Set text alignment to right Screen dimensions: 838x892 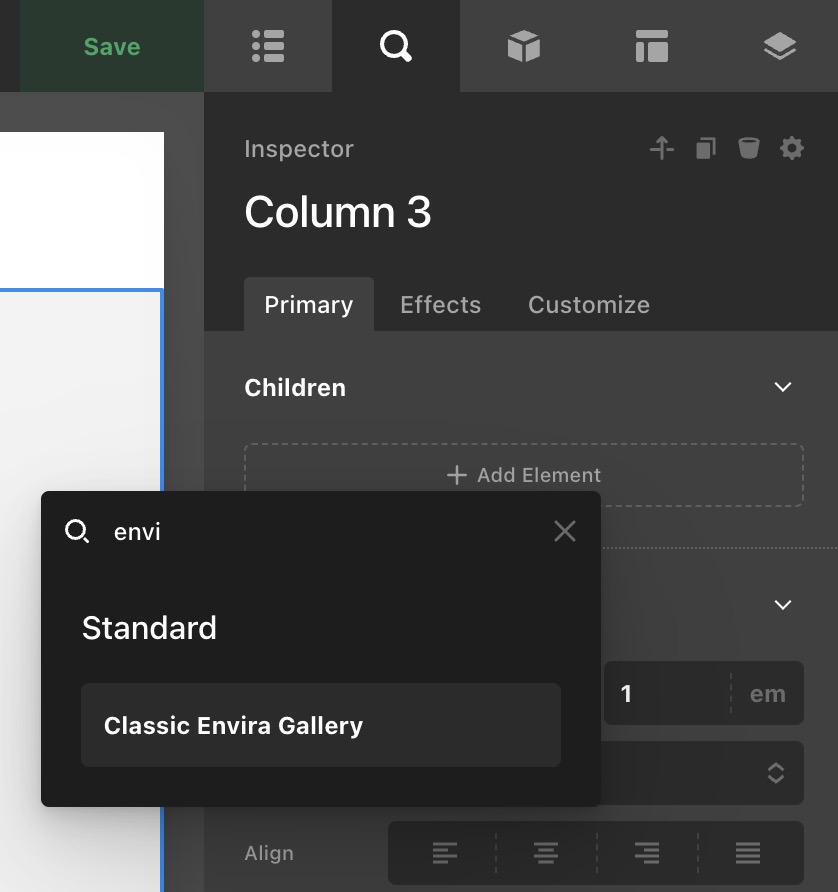pyautogui.click(x=647, y=853)
